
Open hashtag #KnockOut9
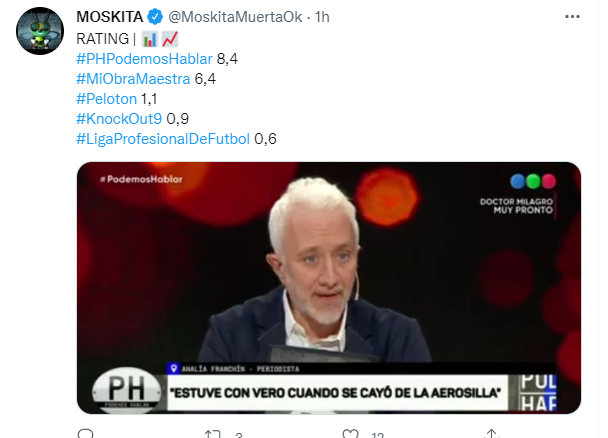pos(119,119)
